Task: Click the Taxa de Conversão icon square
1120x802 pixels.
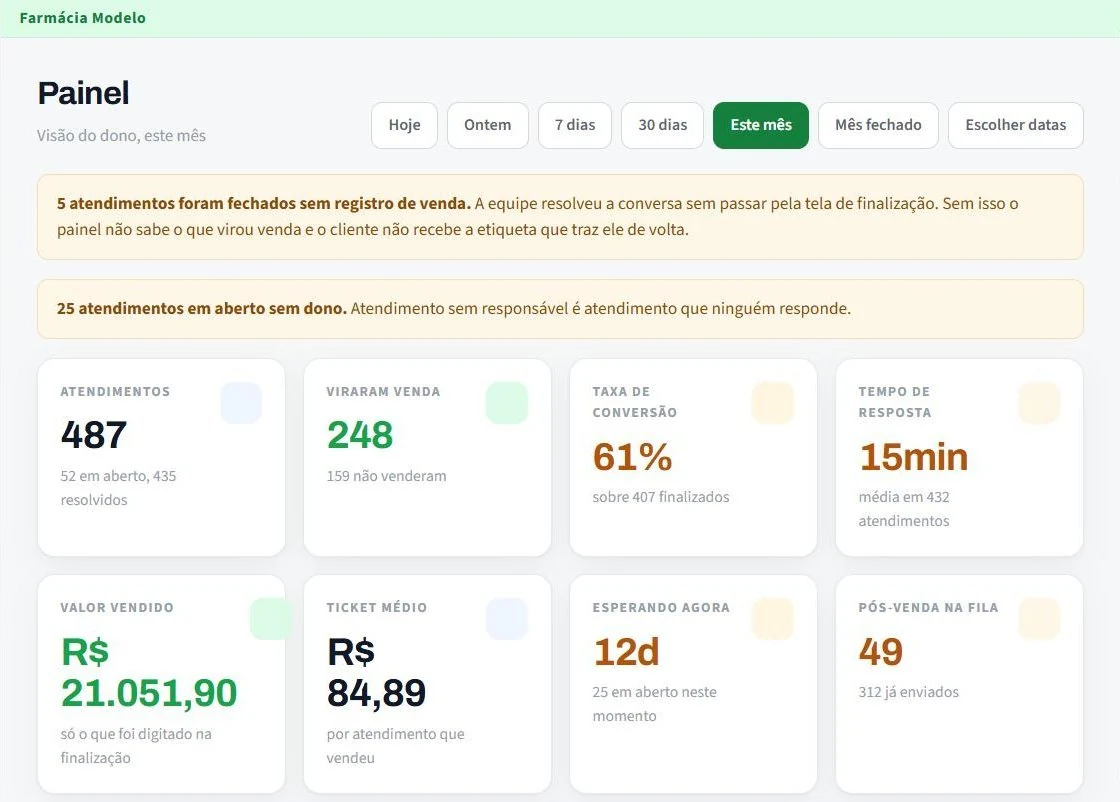Action: [x=773, y=403]
